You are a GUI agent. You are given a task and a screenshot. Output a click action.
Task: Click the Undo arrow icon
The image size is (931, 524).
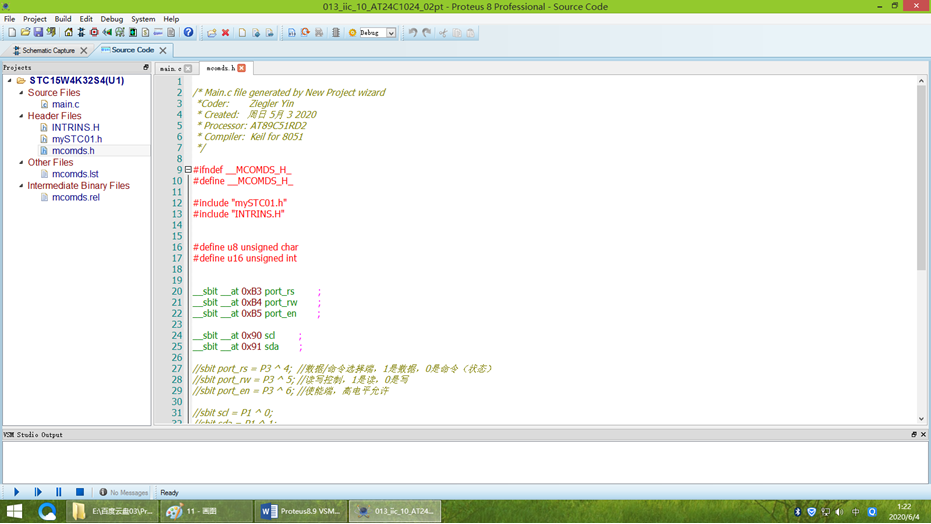click(x=413, y=33)
